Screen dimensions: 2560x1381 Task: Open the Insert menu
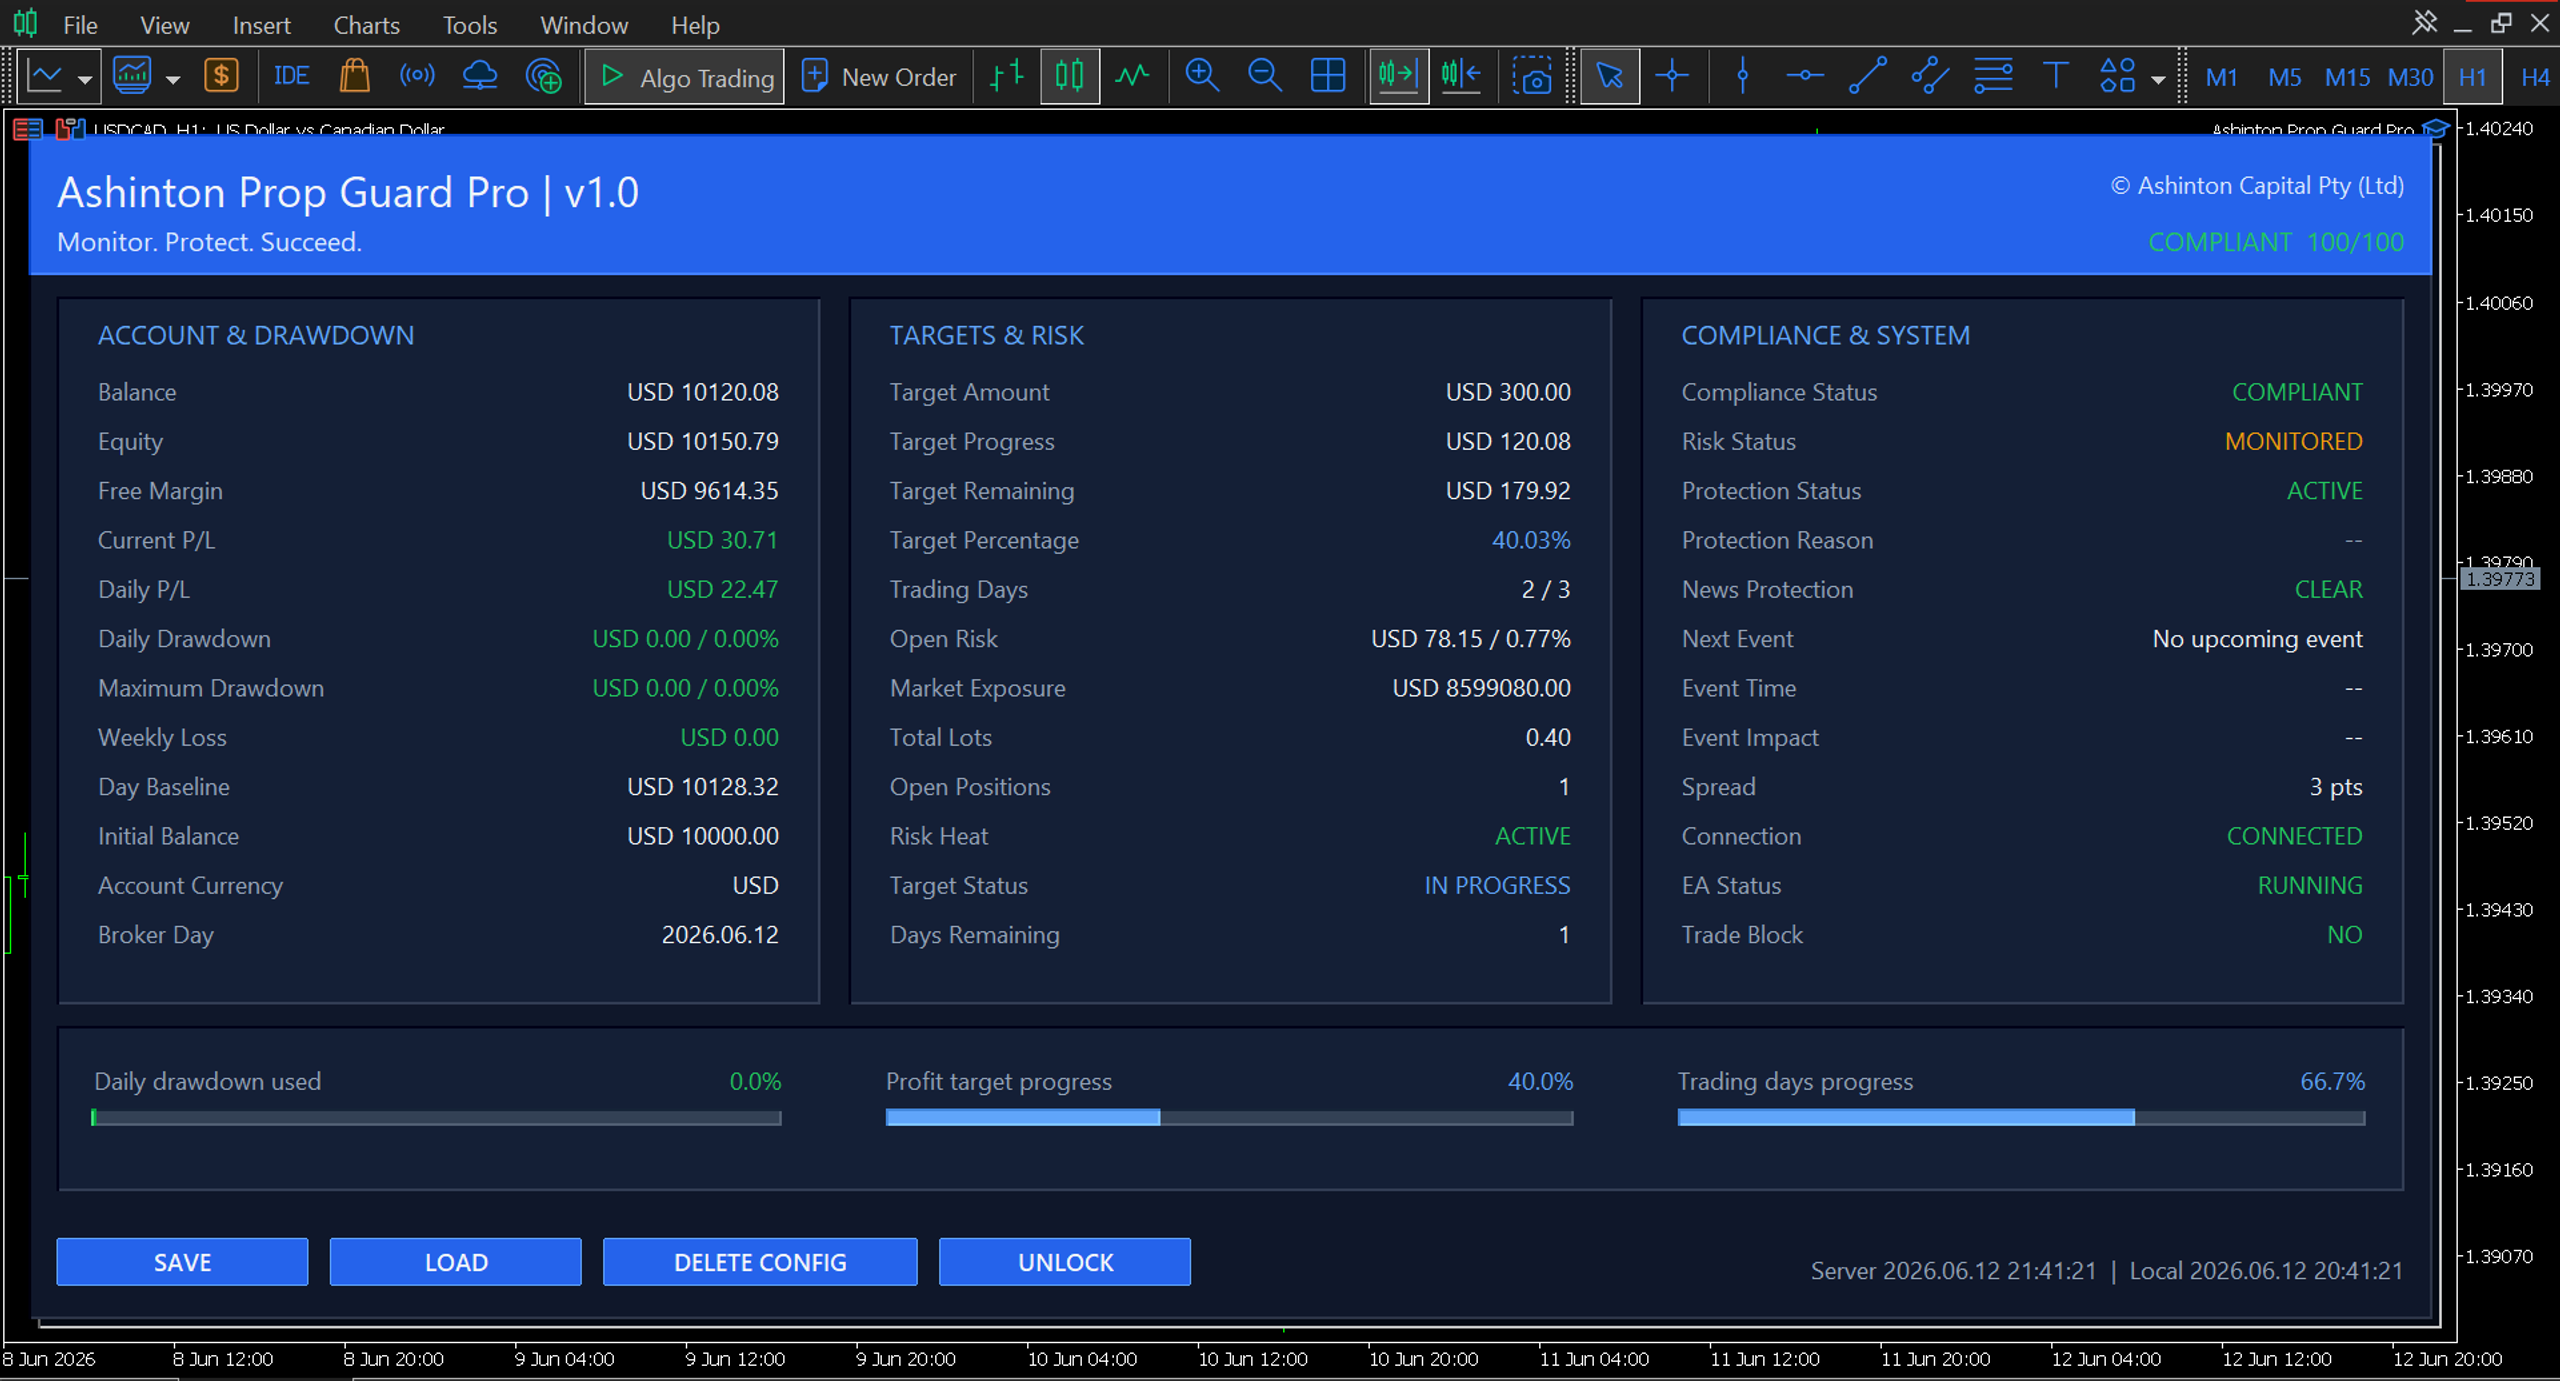(261, 25)
